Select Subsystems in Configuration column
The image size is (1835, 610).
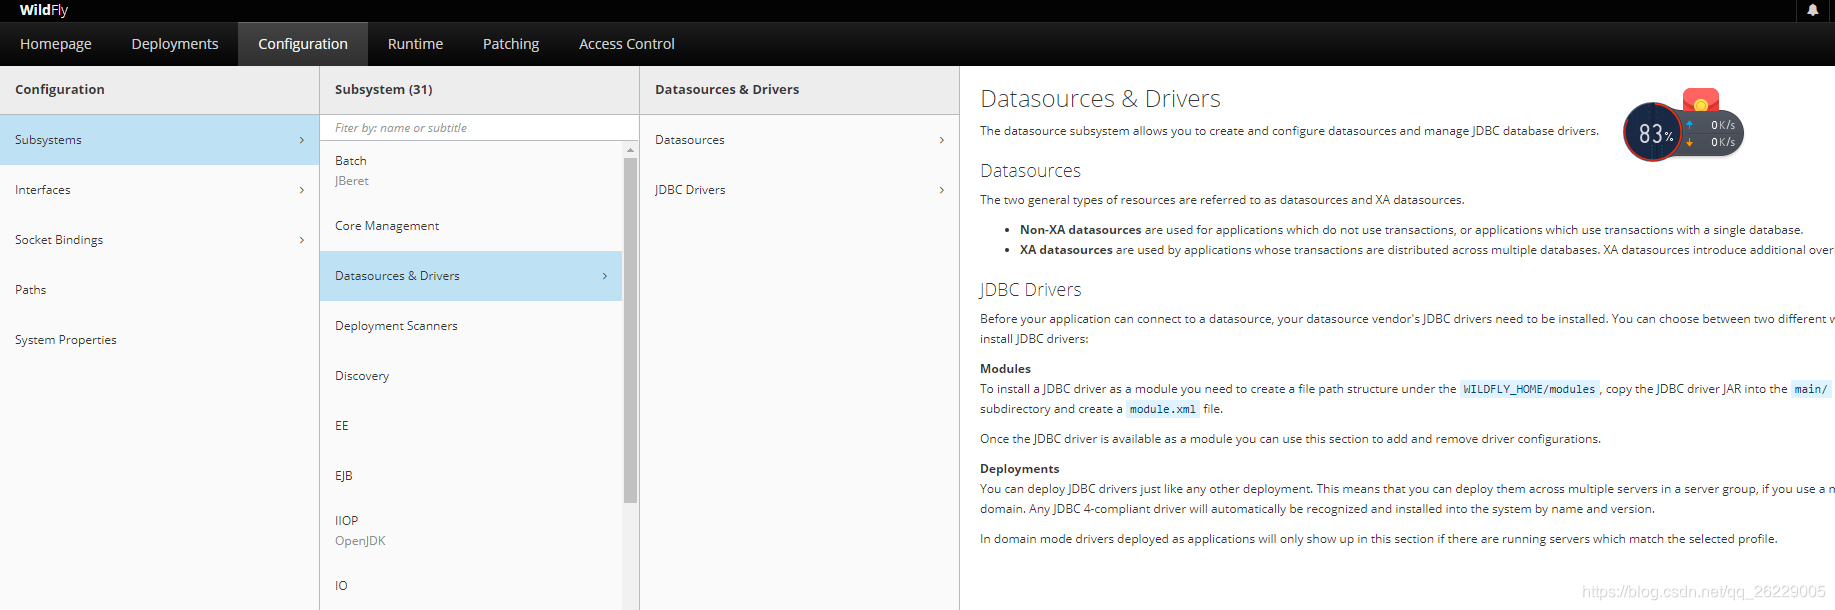[x=159, y=140]
